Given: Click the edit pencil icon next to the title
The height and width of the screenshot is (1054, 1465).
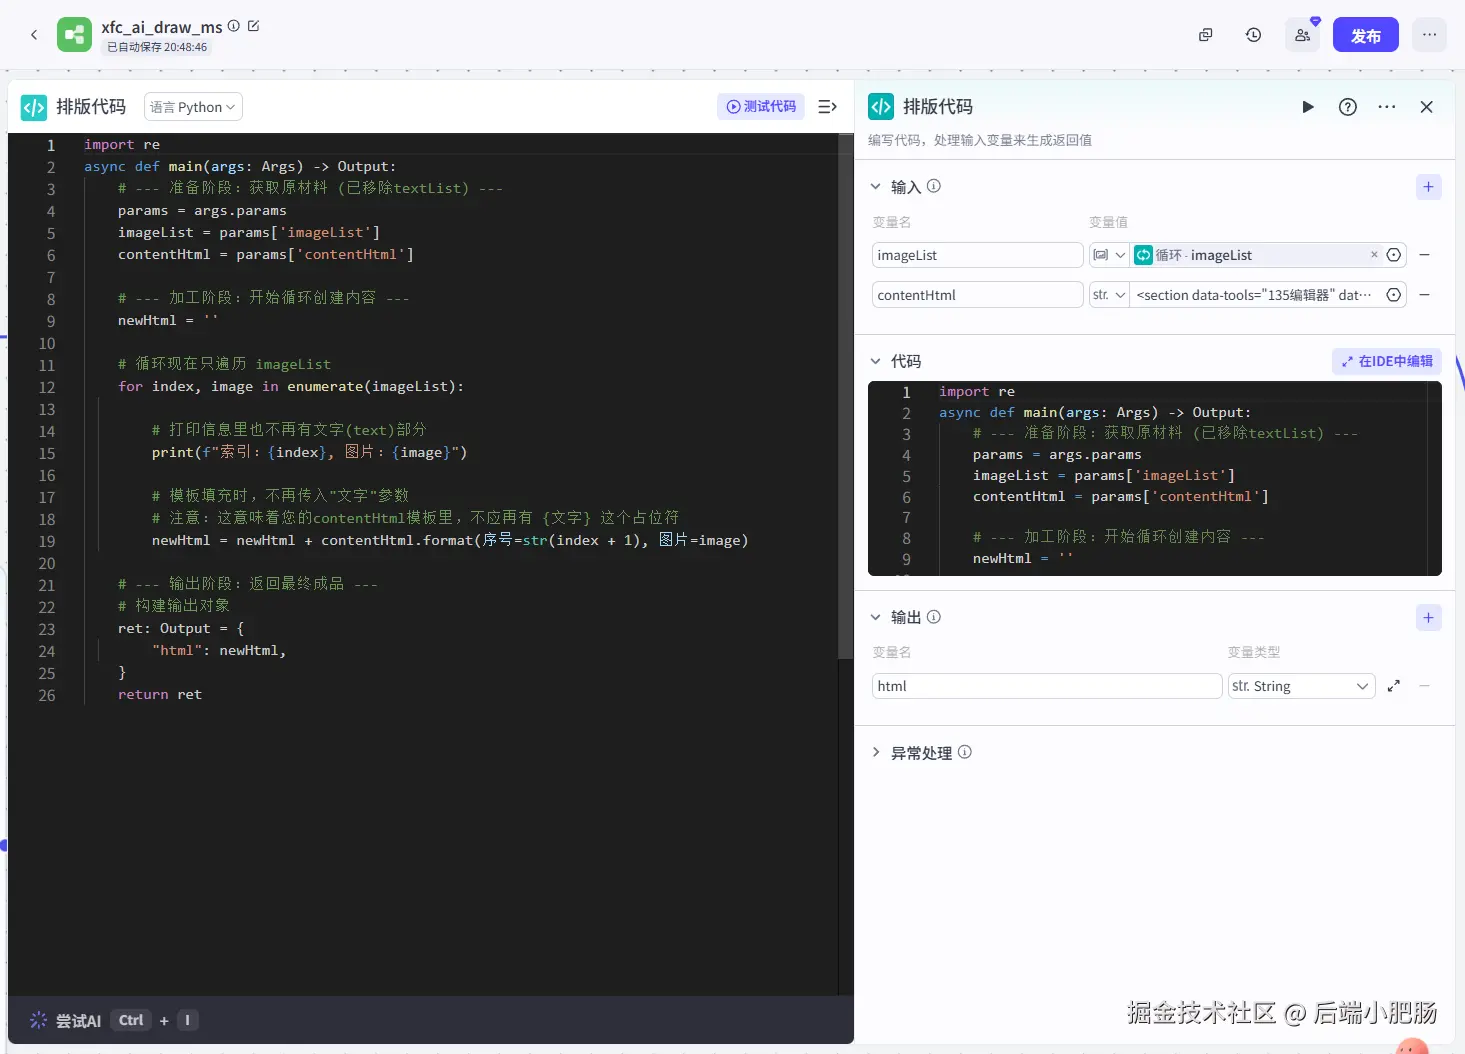Looking at the screenshot, I should point(253,26).
